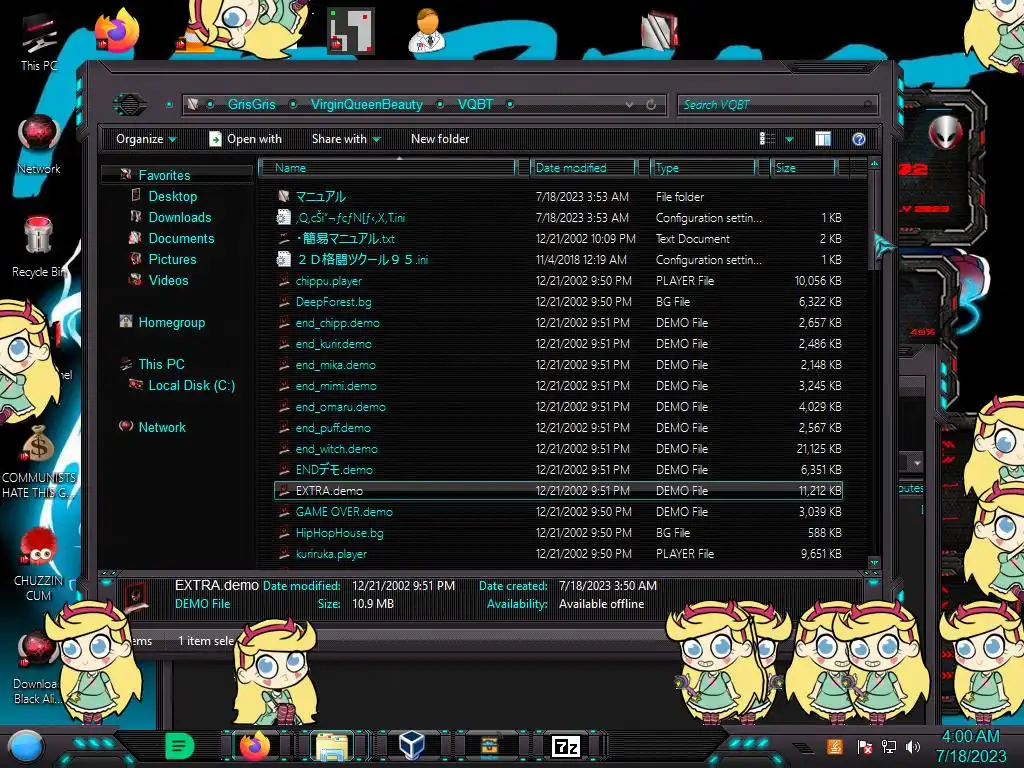Image resolution: width=1024 pixels, height=768 pixels.
Task: Select chippu.player file
Action: (328, 281)
